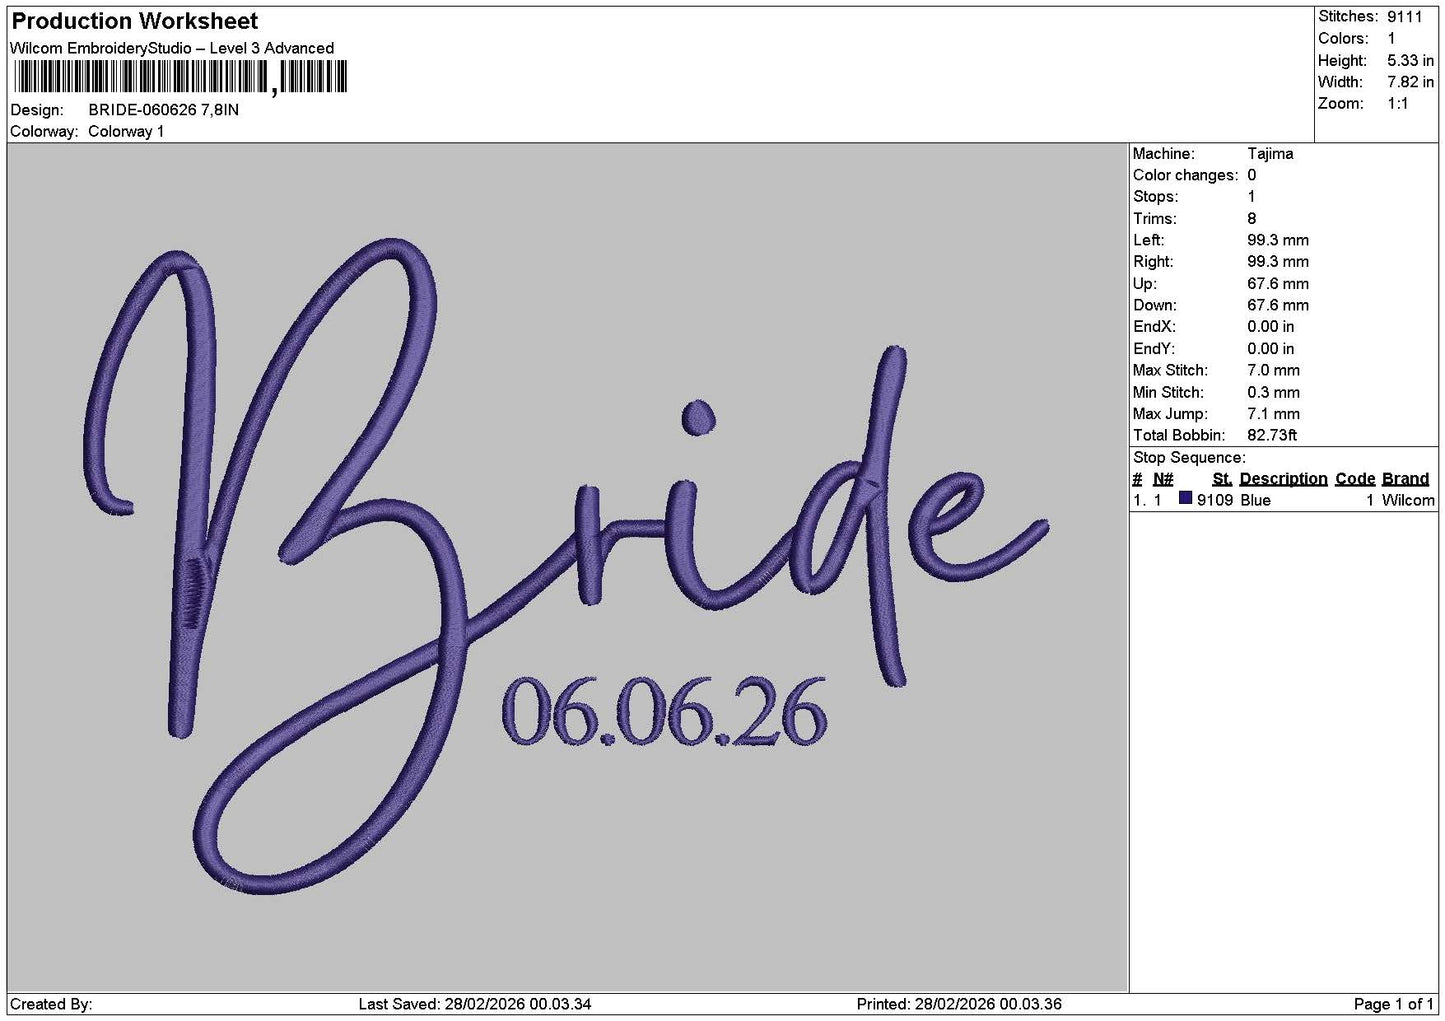Click the St. column header
Screen dimensions: 1445x1021
tap(1222, 479)
